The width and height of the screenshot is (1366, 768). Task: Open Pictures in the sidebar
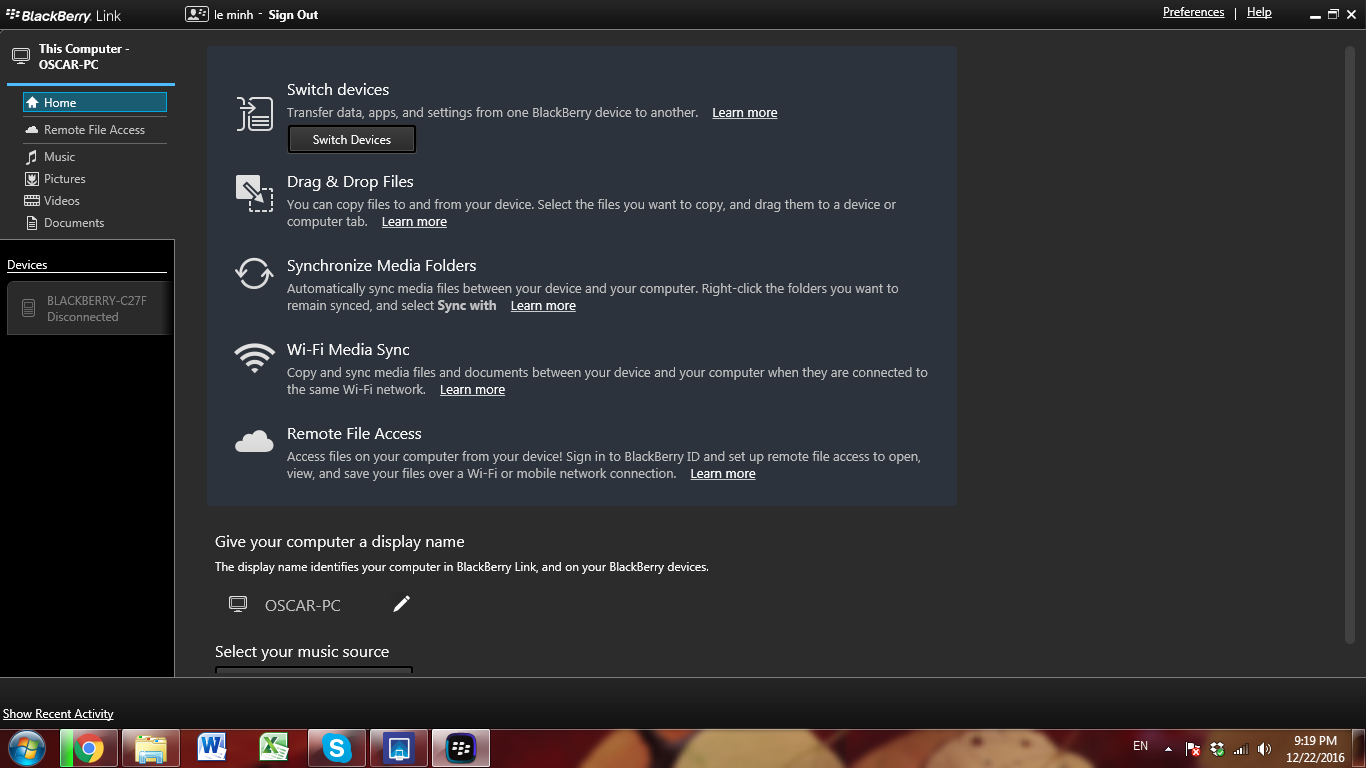tap(64, 179)
